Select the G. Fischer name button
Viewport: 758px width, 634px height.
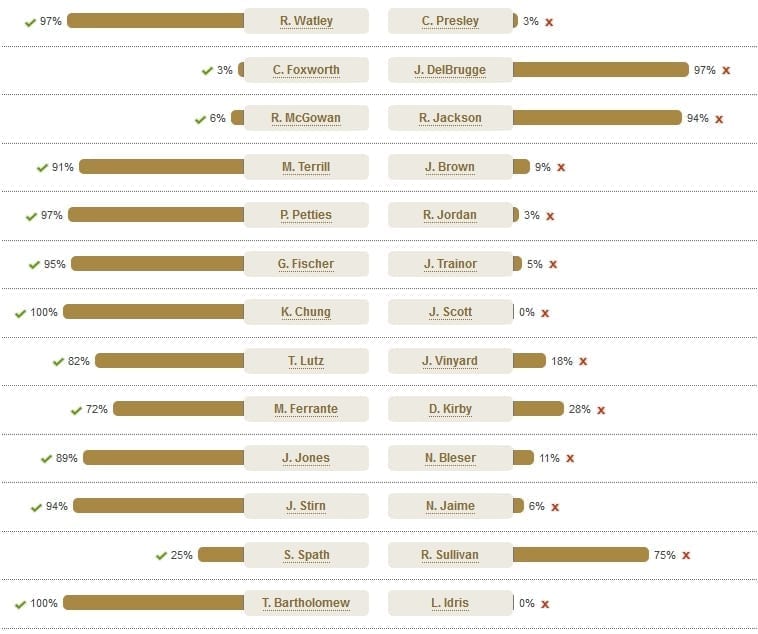(x=306, y=264)
